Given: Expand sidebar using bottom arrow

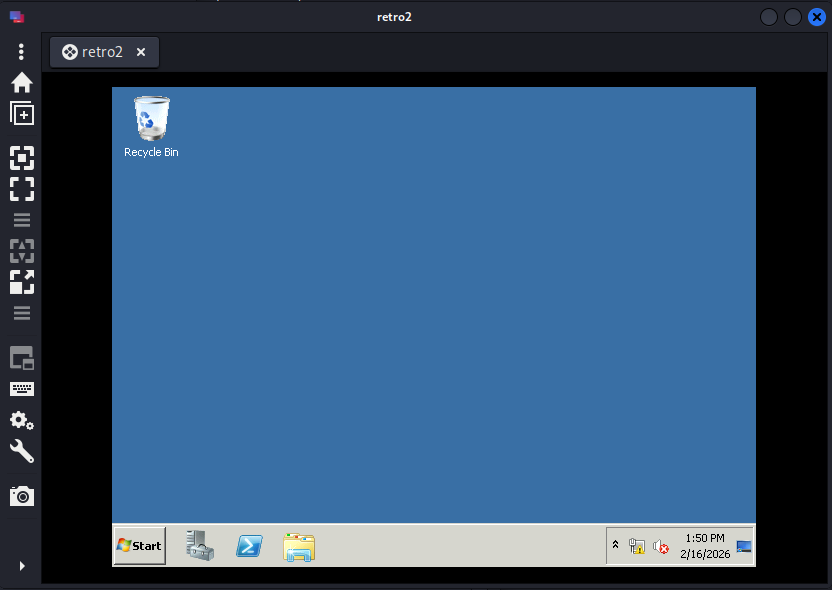Looking at the screenshot, I should (x=21, y=566).
